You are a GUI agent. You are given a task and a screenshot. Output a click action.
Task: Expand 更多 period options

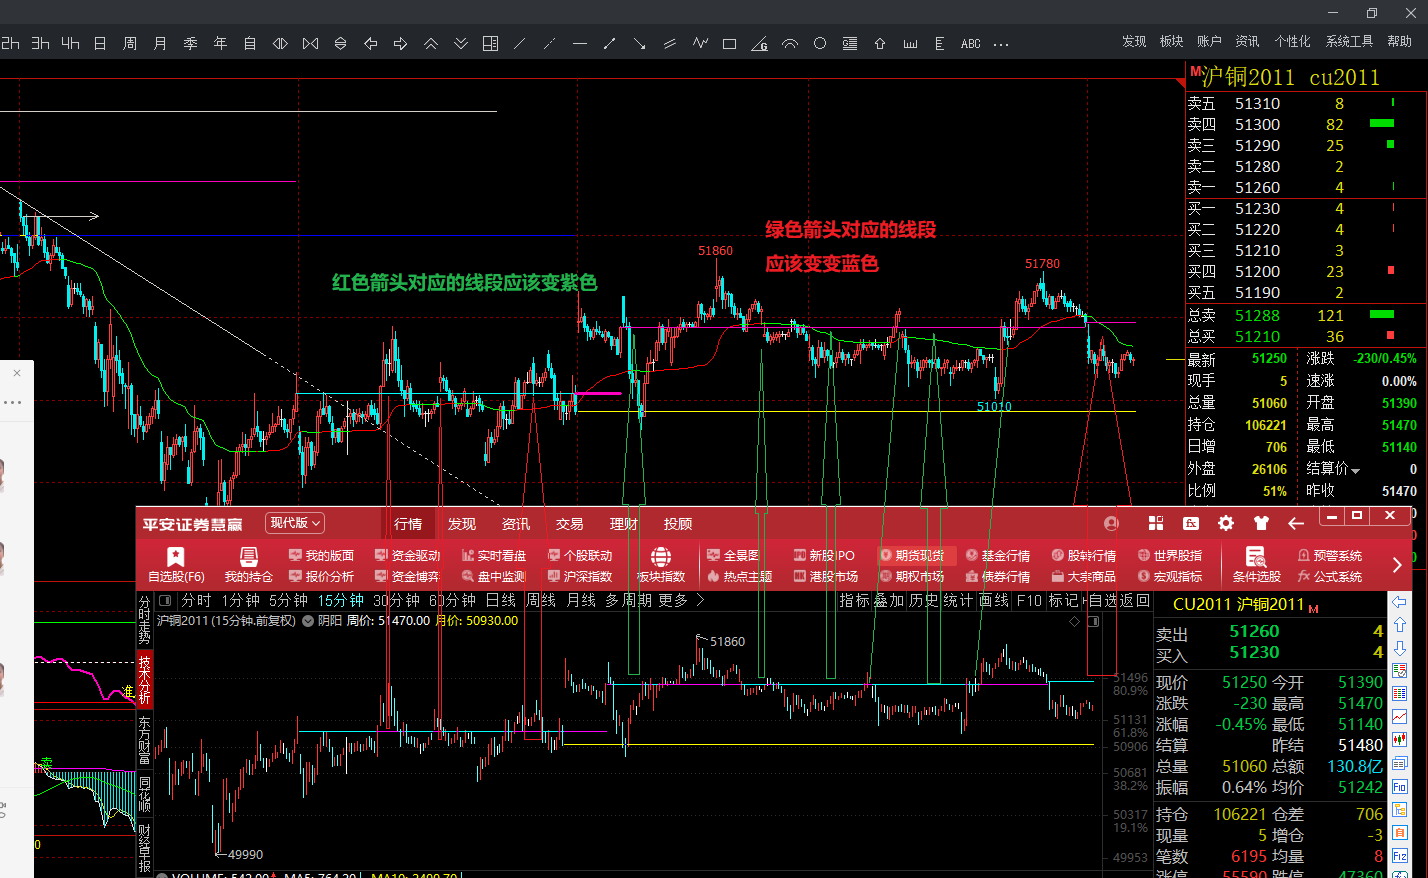tap(681, 601)
